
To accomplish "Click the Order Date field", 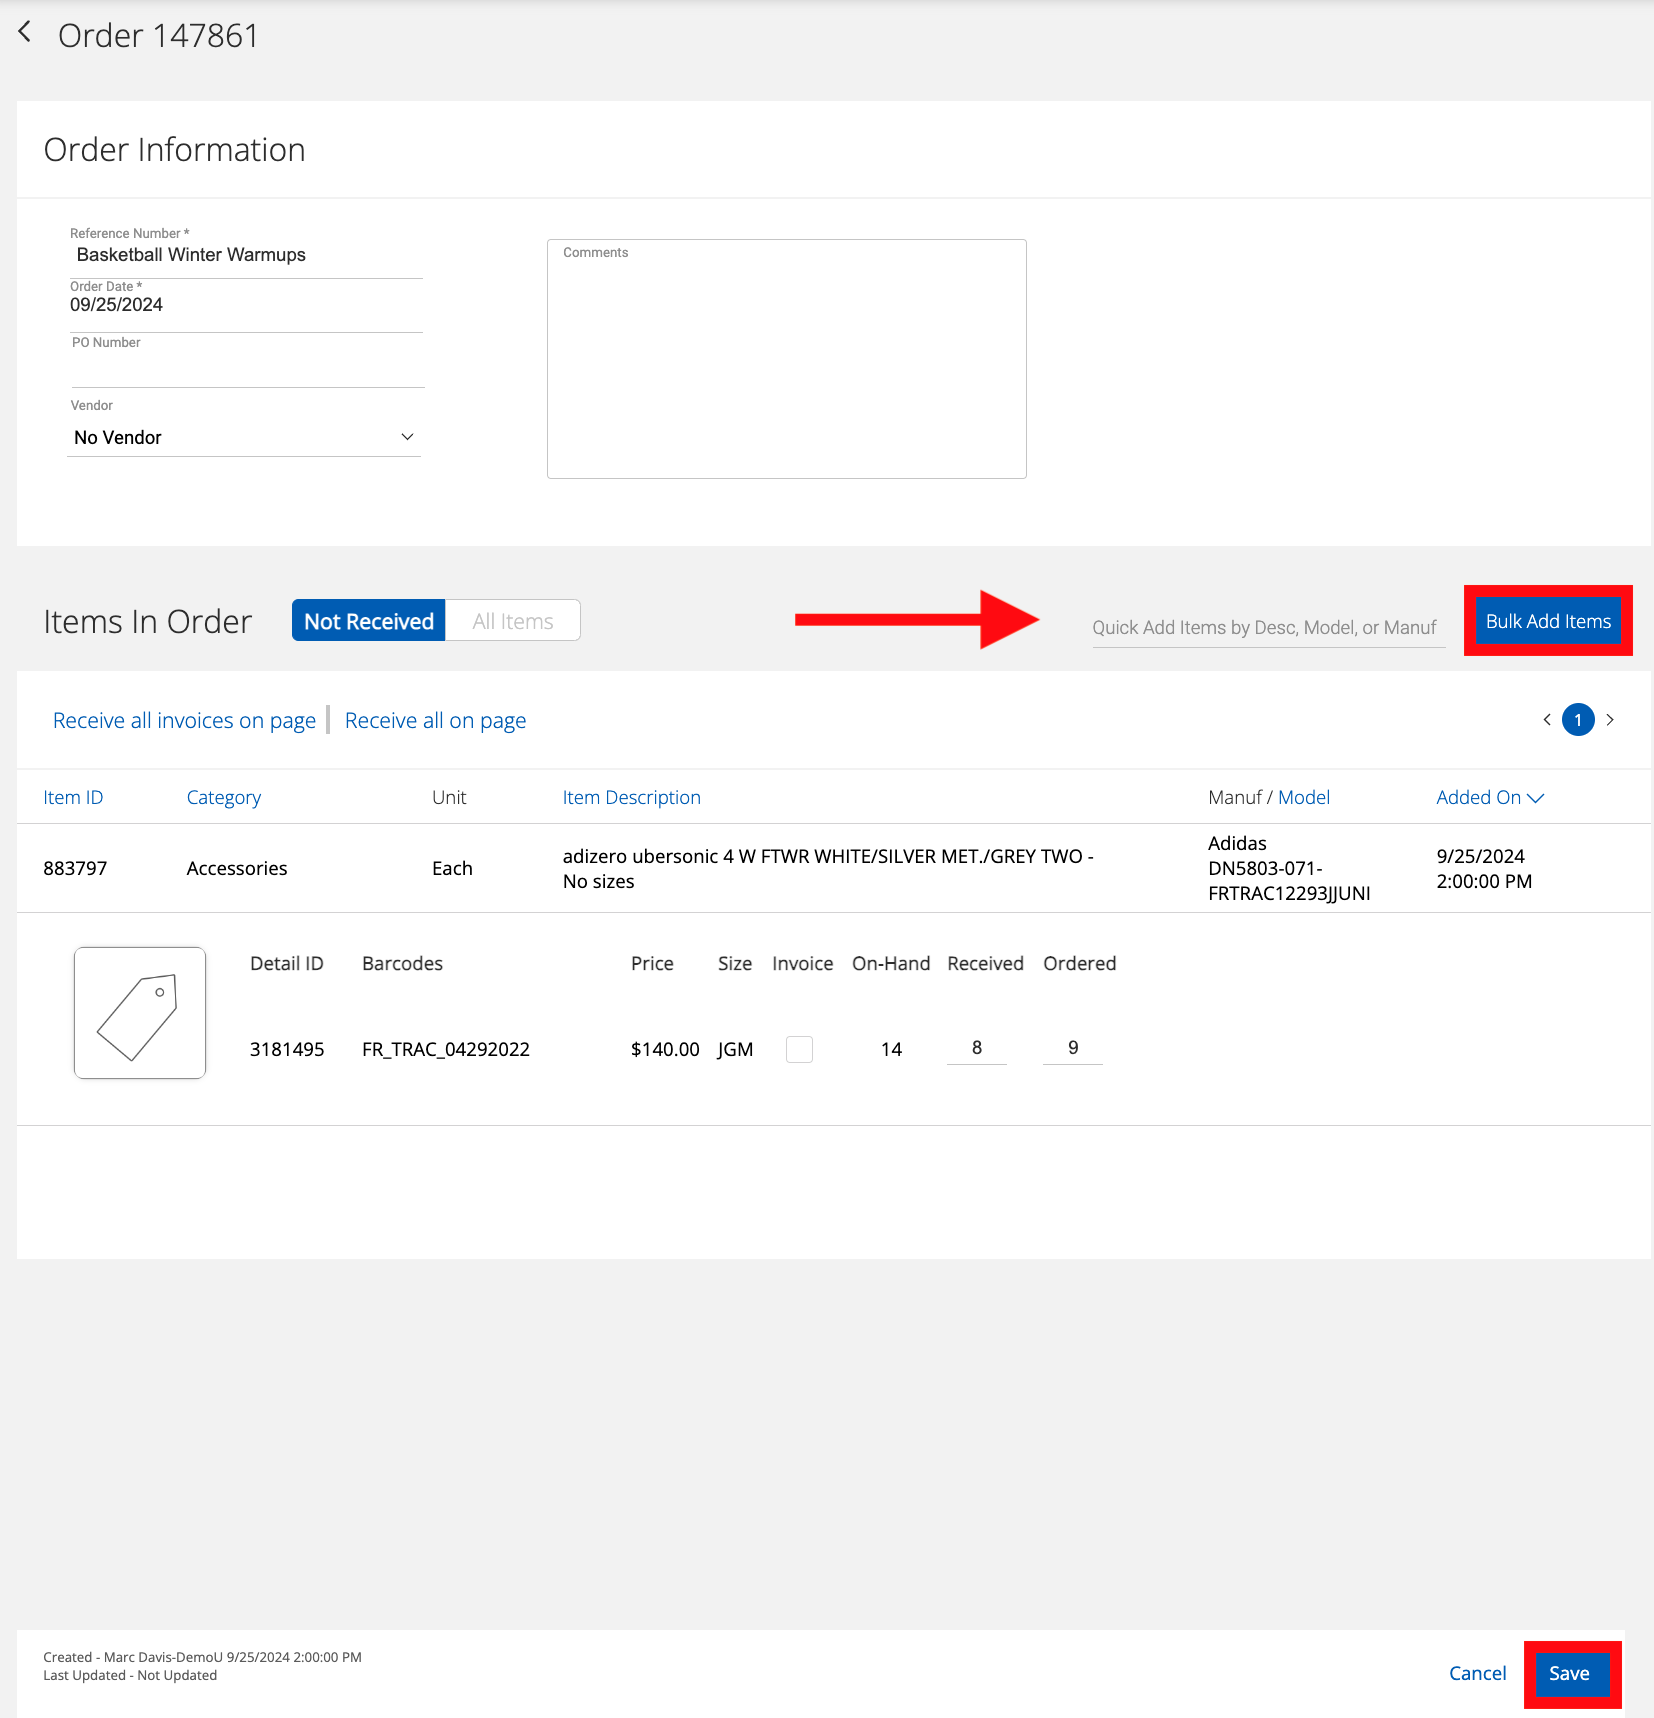I will [246, 306].
